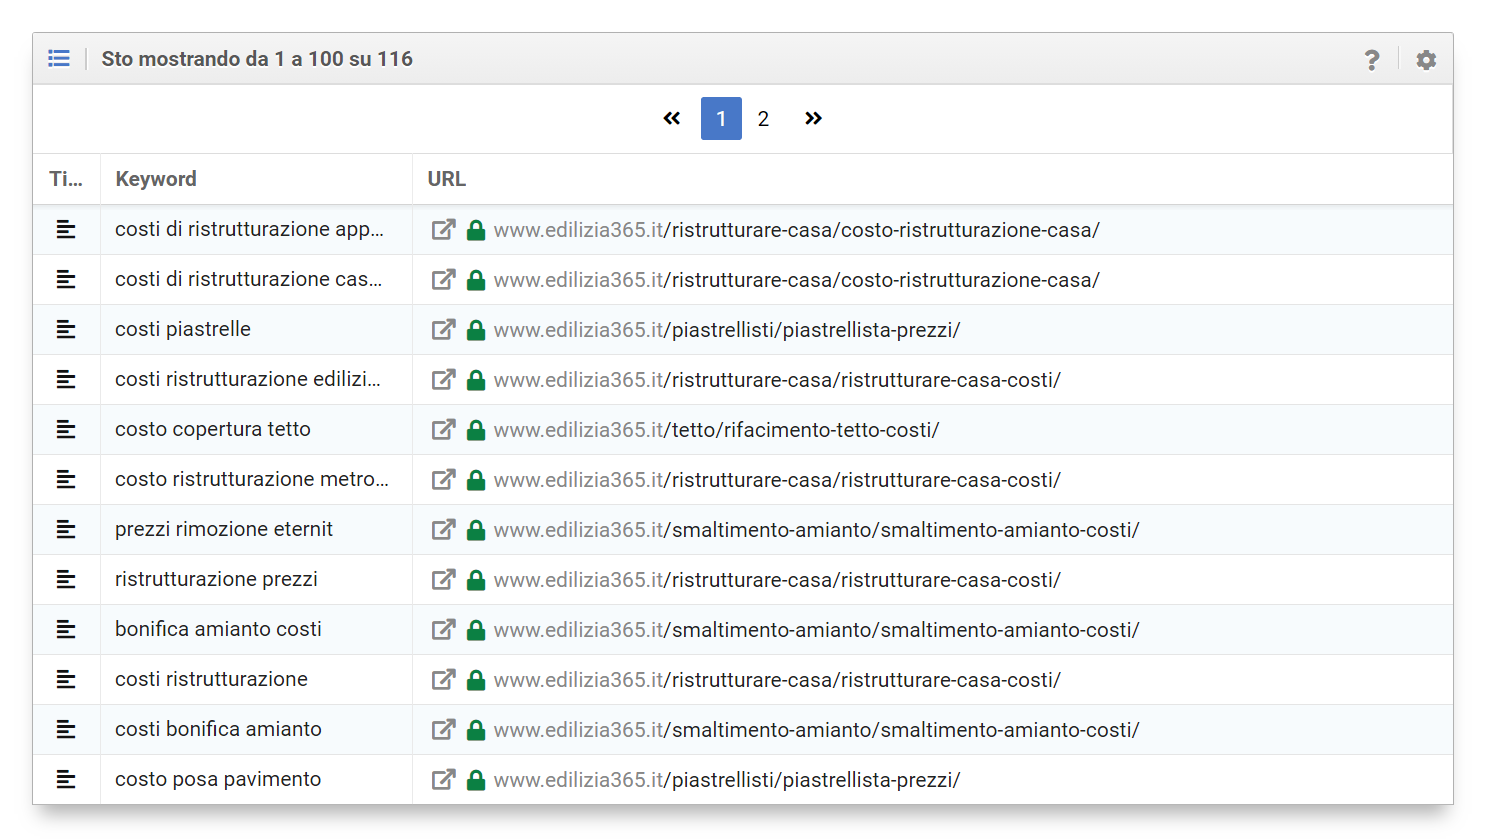1489x839 pixels.
Task: Open external link icon for bonifica amianto costi
Action: pos(443,630)
